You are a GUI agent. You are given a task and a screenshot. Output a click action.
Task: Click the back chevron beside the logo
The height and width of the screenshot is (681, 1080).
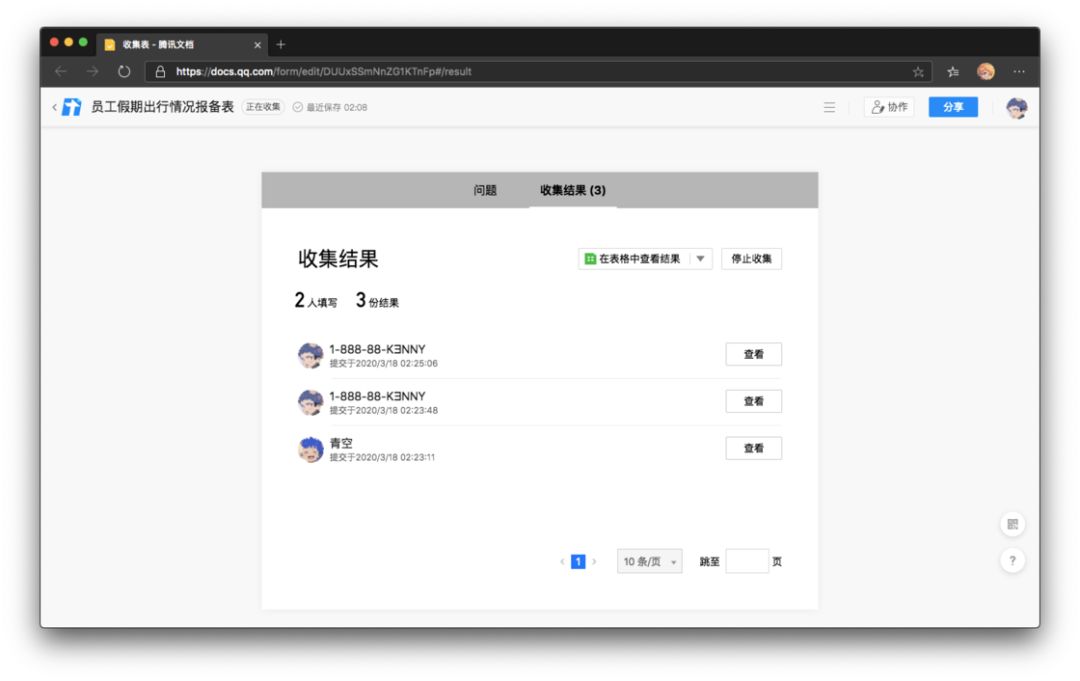pos(54,107)
